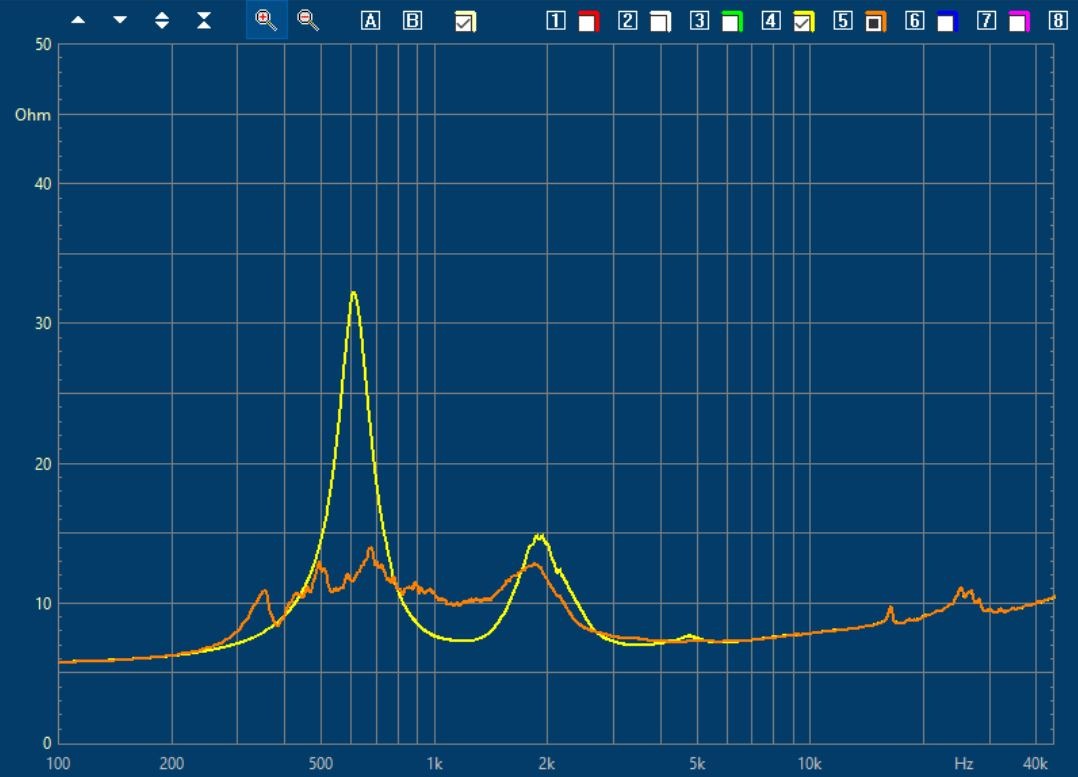Click the number 1 curve button
1078x777 pixels.
click(x=556, y=21)
